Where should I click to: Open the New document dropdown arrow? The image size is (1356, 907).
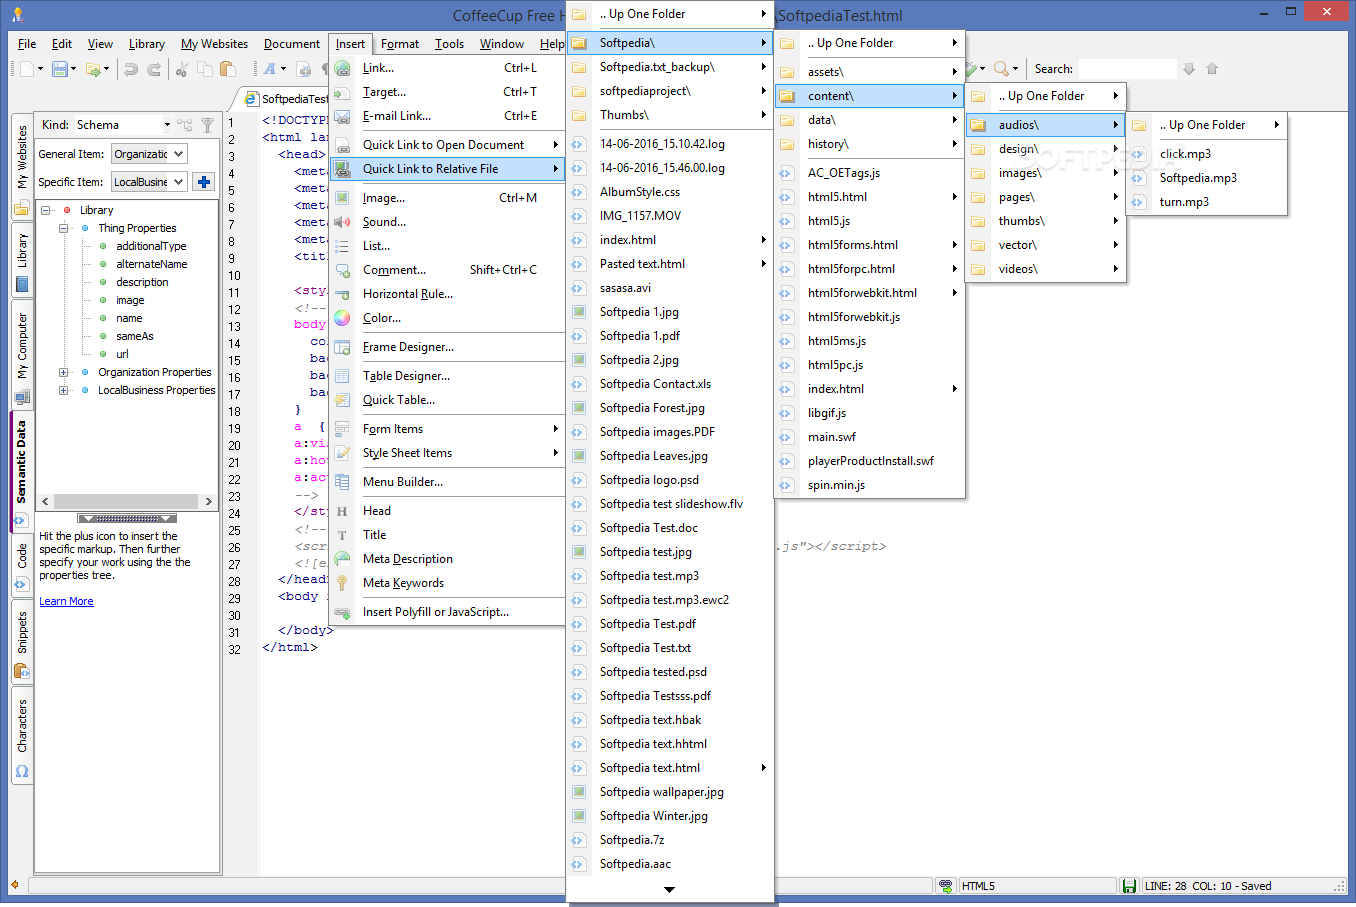coord(41,69)
